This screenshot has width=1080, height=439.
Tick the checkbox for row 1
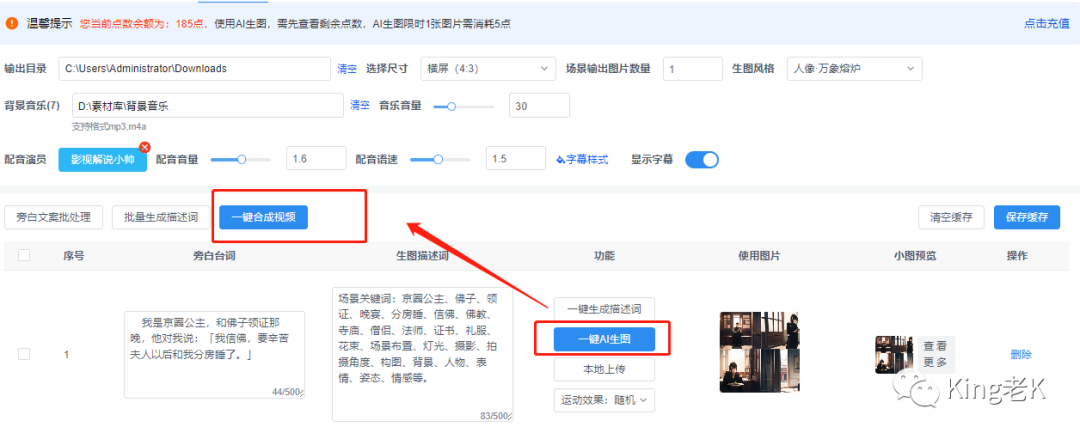(24, 354)
